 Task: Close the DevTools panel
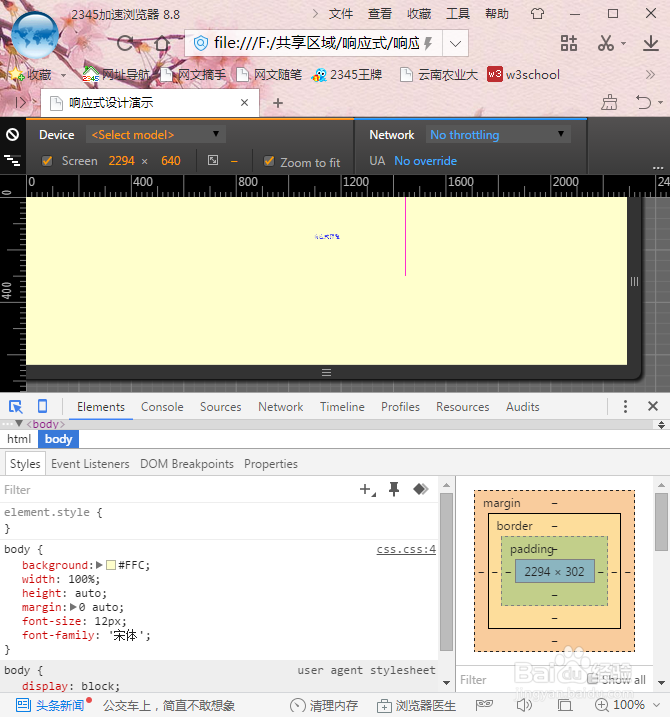[653, 406]
